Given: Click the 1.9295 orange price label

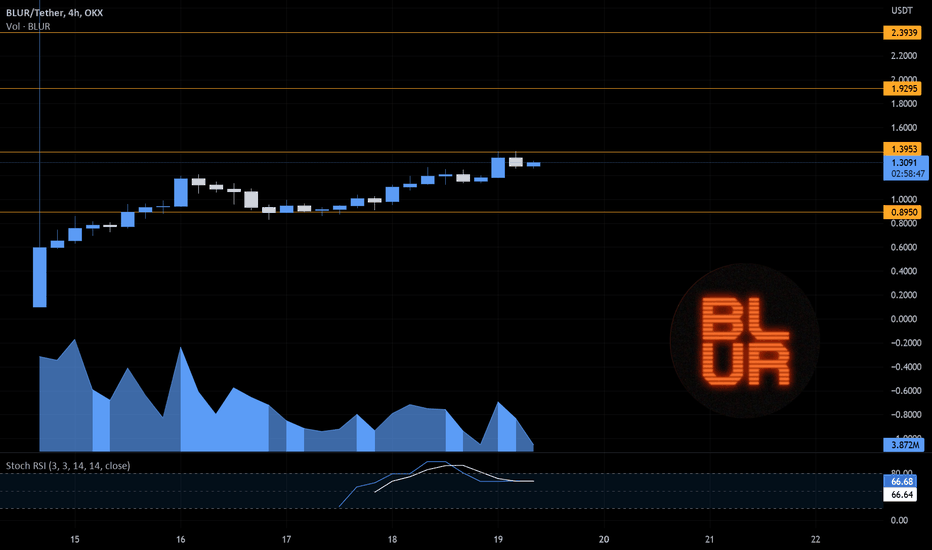Looking at the screenshot, I should click(x=902, y=89).
